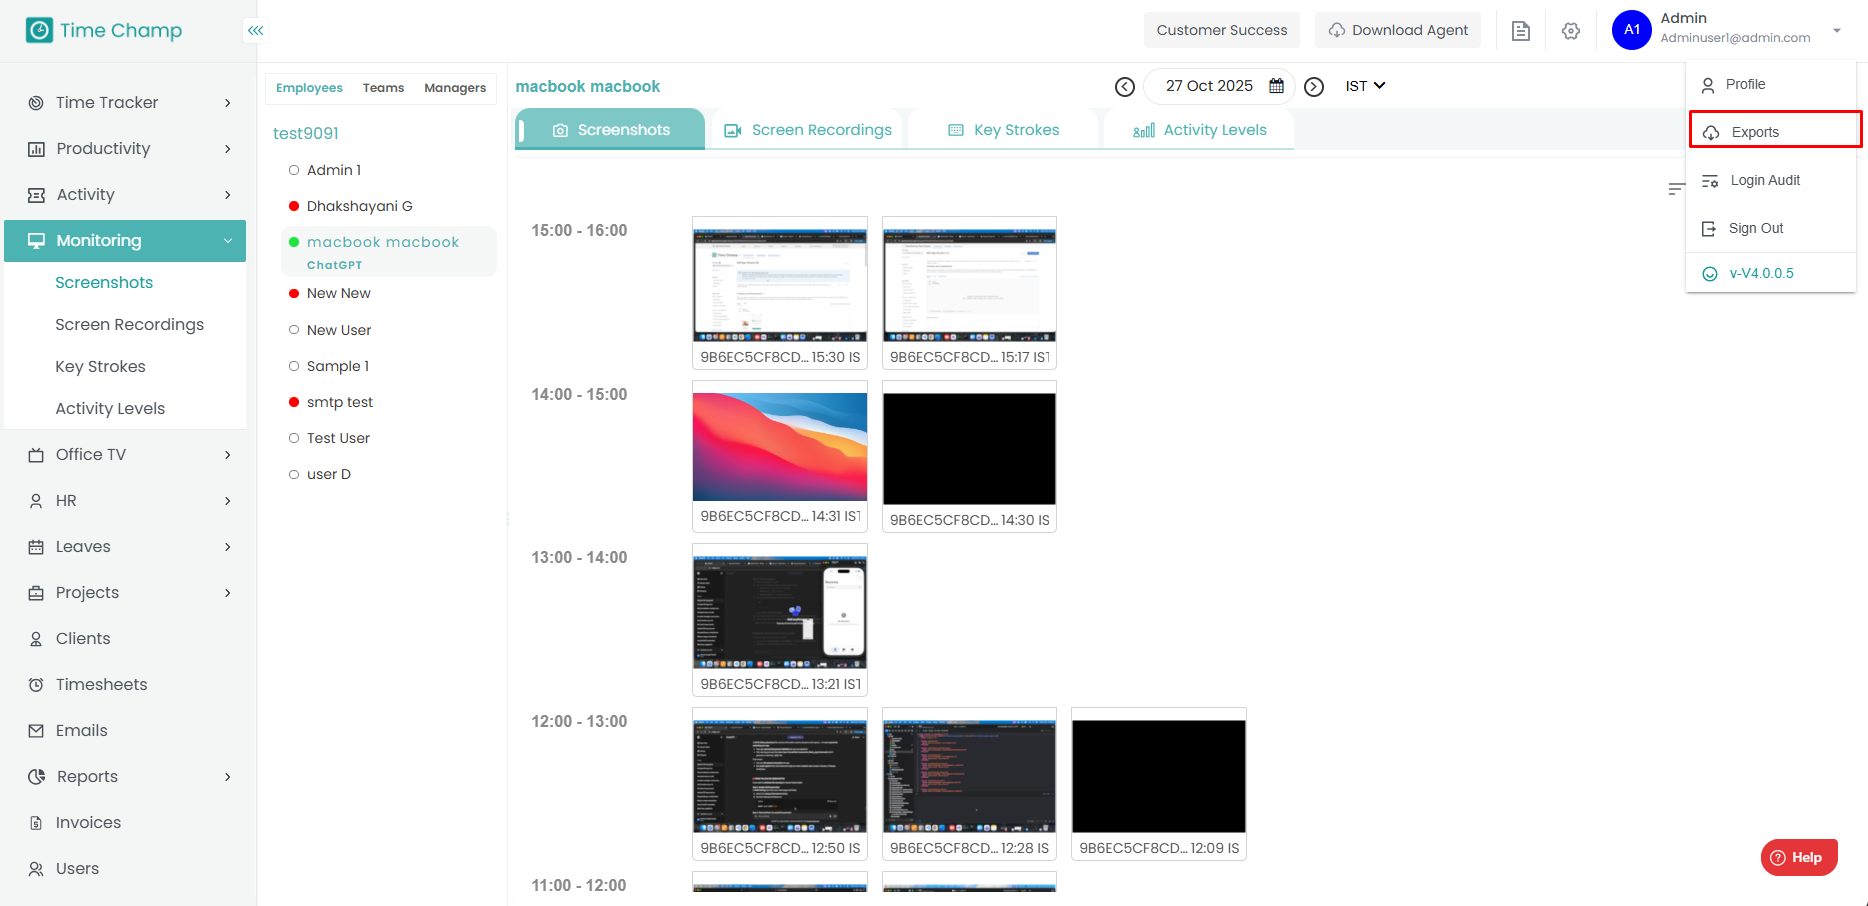Switch to the Key Strokes tab

pyautogui.click(x=1003, y=130)
